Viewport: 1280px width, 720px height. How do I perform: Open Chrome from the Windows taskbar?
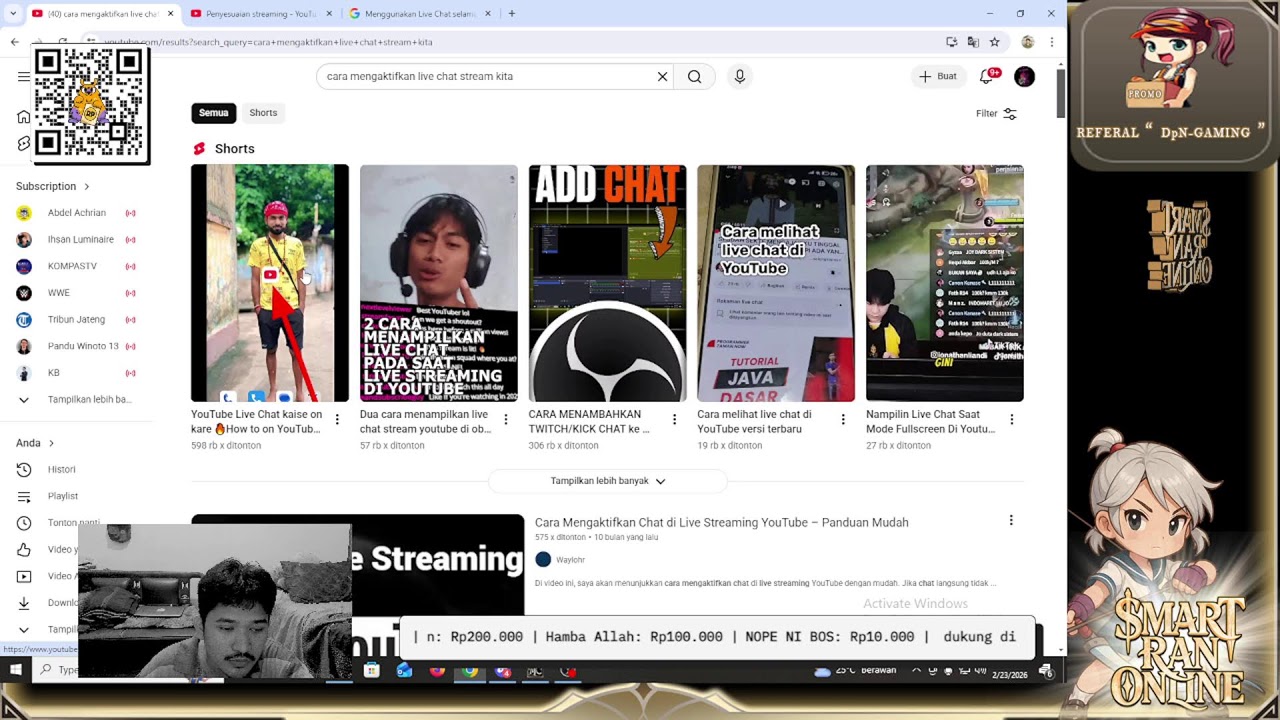(x=470, y=671)
